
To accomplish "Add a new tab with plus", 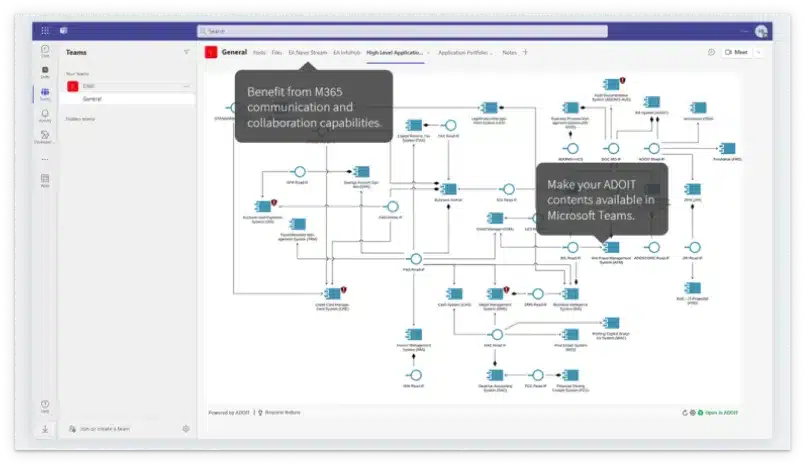I will click(x=525, y=52).
